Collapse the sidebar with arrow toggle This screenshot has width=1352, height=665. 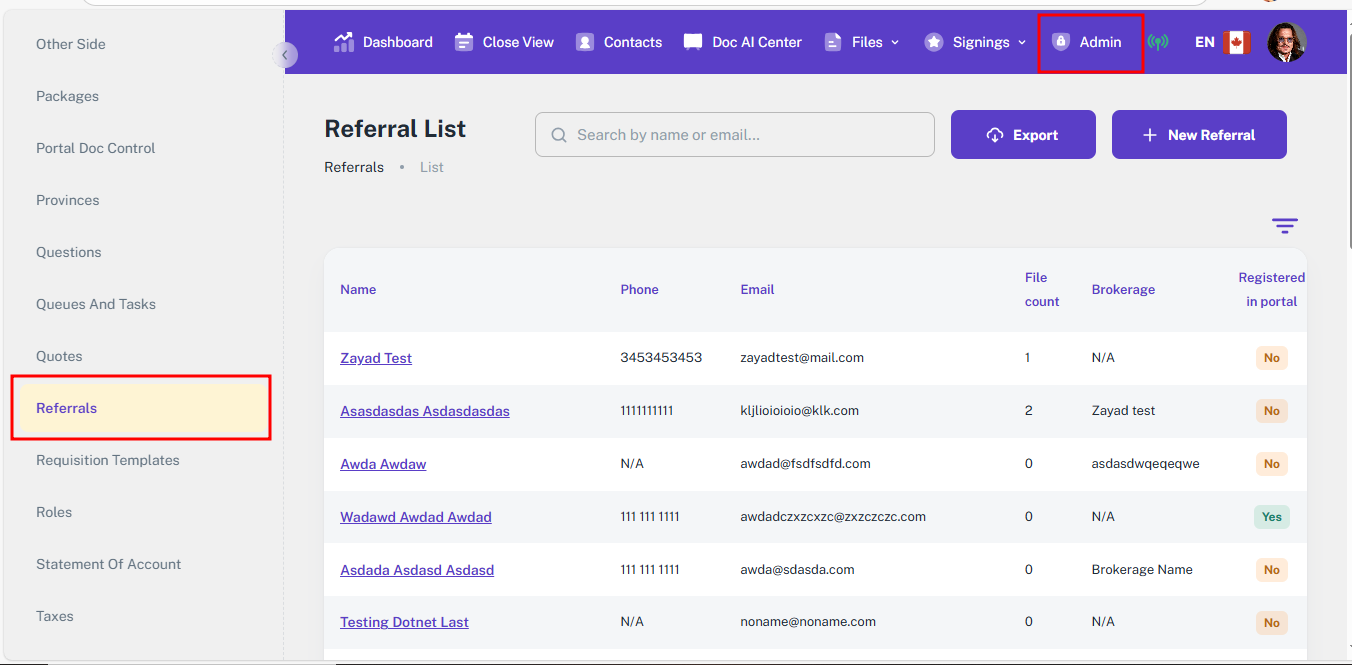pyautogui.click(x=285, y=55)
